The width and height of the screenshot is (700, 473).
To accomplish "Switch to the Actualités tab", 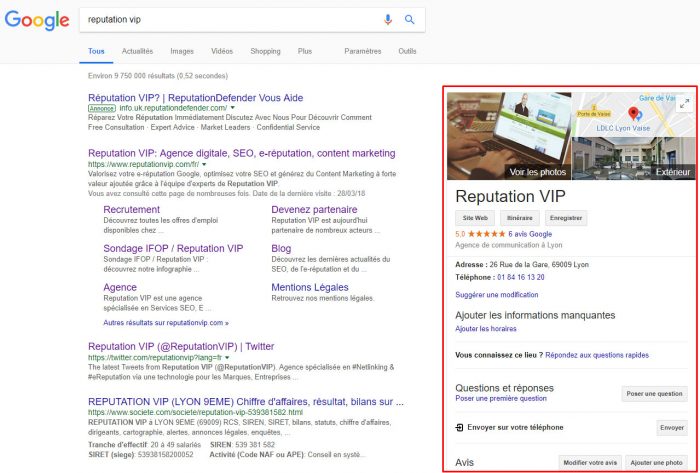I will pyautogui.click(x=138, y=51).
